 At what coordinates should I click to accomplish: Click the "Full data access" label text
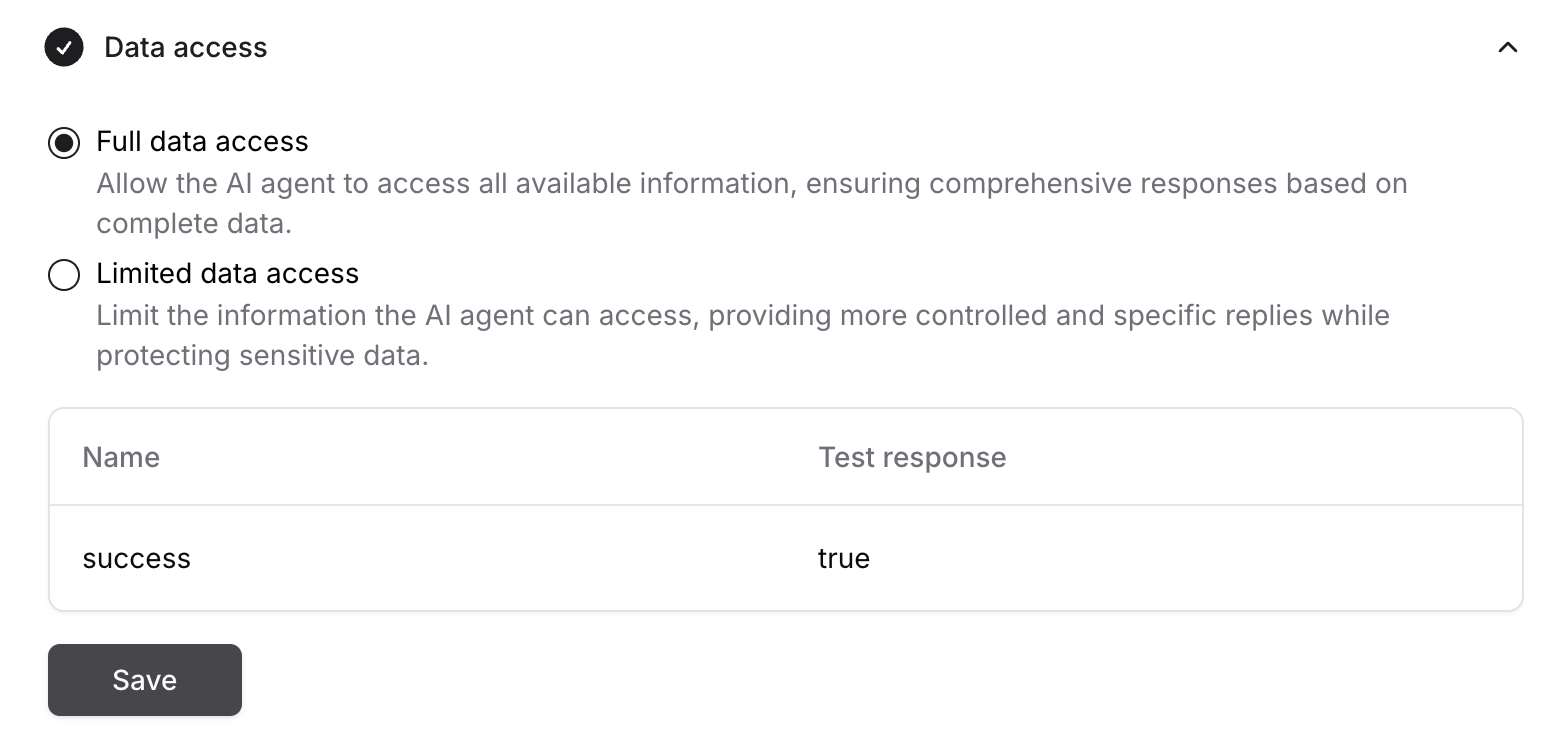(x=202, y=142)
